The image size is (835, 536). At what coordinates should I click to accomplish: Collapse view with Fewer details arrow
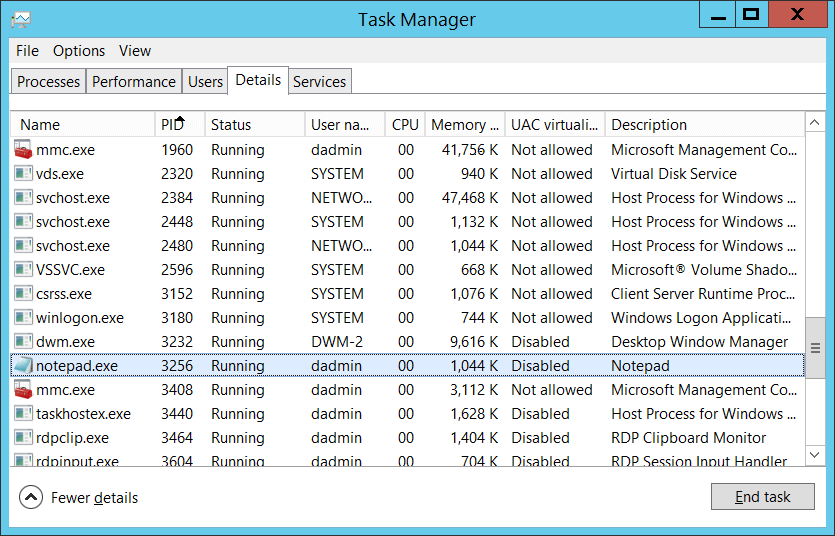(x=31, y=497)
